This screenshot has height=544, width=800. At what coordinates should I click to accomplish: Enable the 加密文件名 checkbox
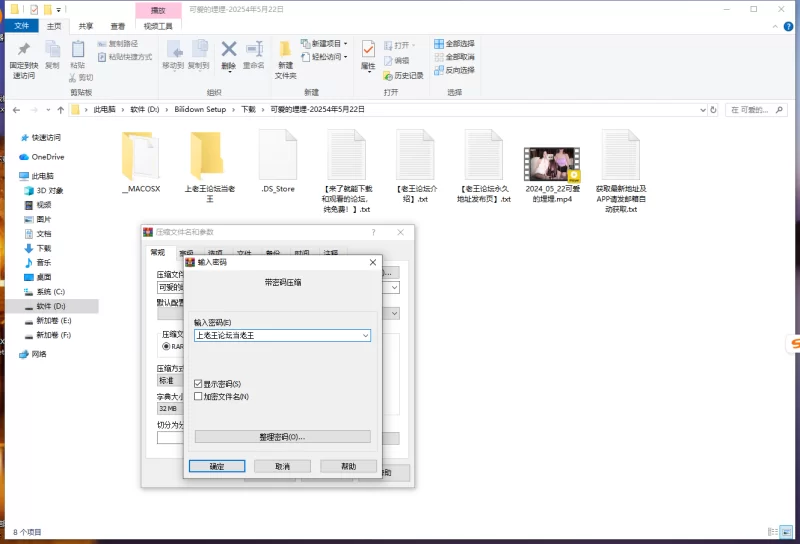click(198, 396)
